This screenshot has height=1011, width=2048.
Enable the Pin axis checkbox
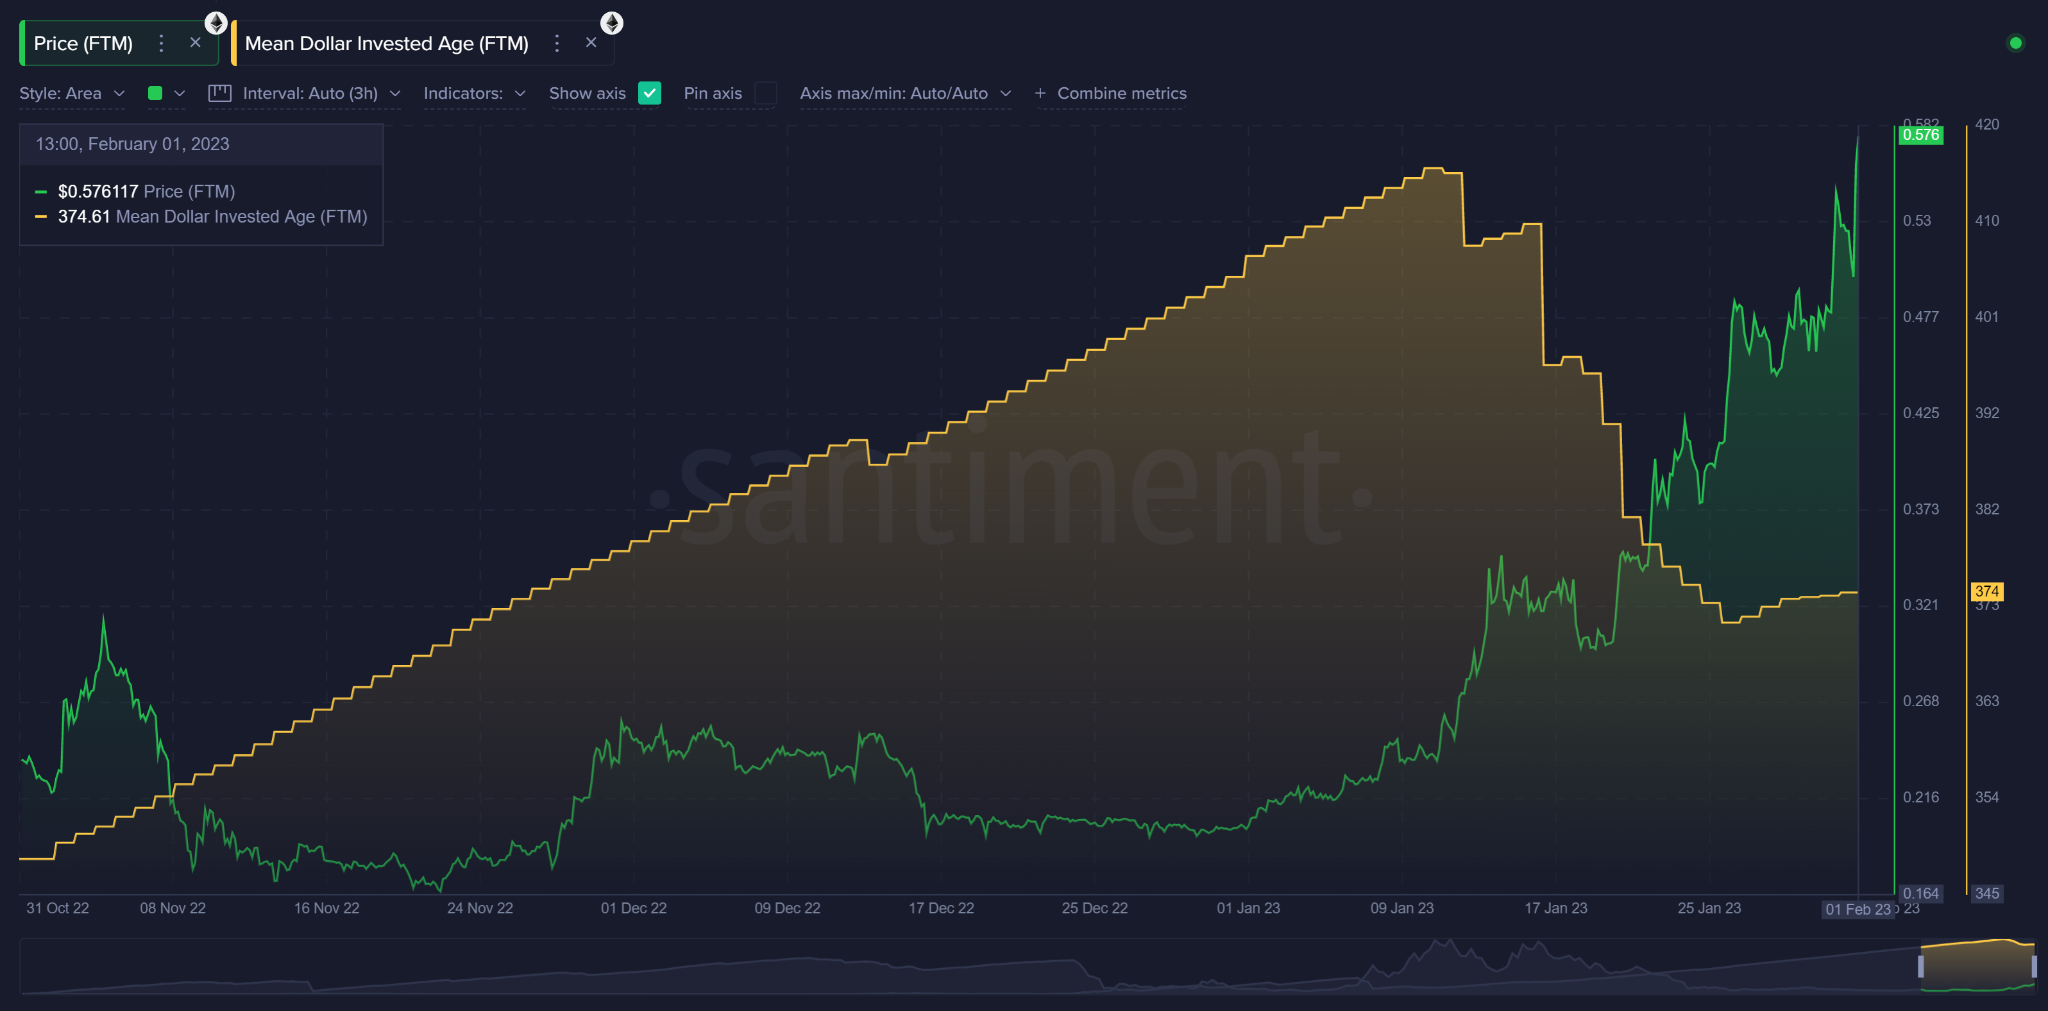click(765, 93)
